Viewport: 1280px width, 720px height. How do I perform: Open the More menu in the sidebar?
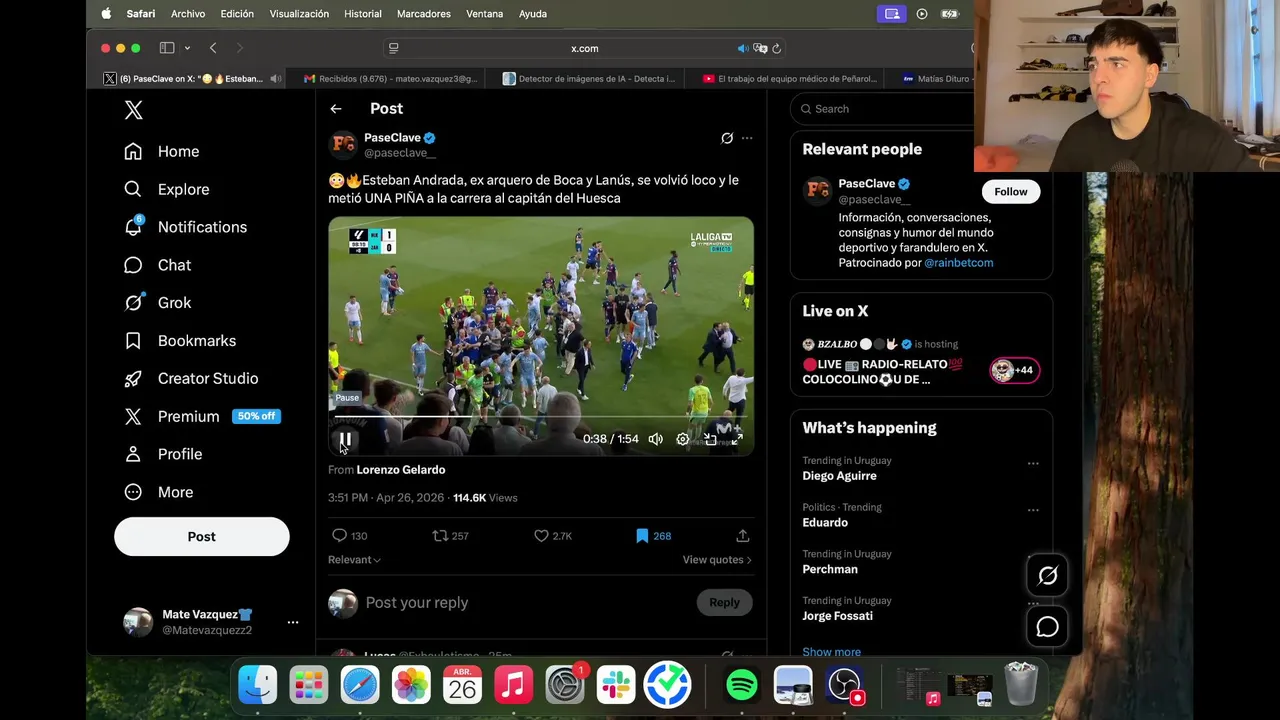pos(158,492)
